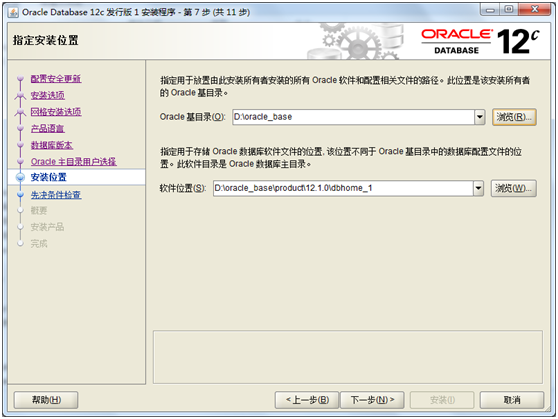Click 浏览(R) button for Oracle base
The width and height of the screenshot is (558, 419).
514,117
